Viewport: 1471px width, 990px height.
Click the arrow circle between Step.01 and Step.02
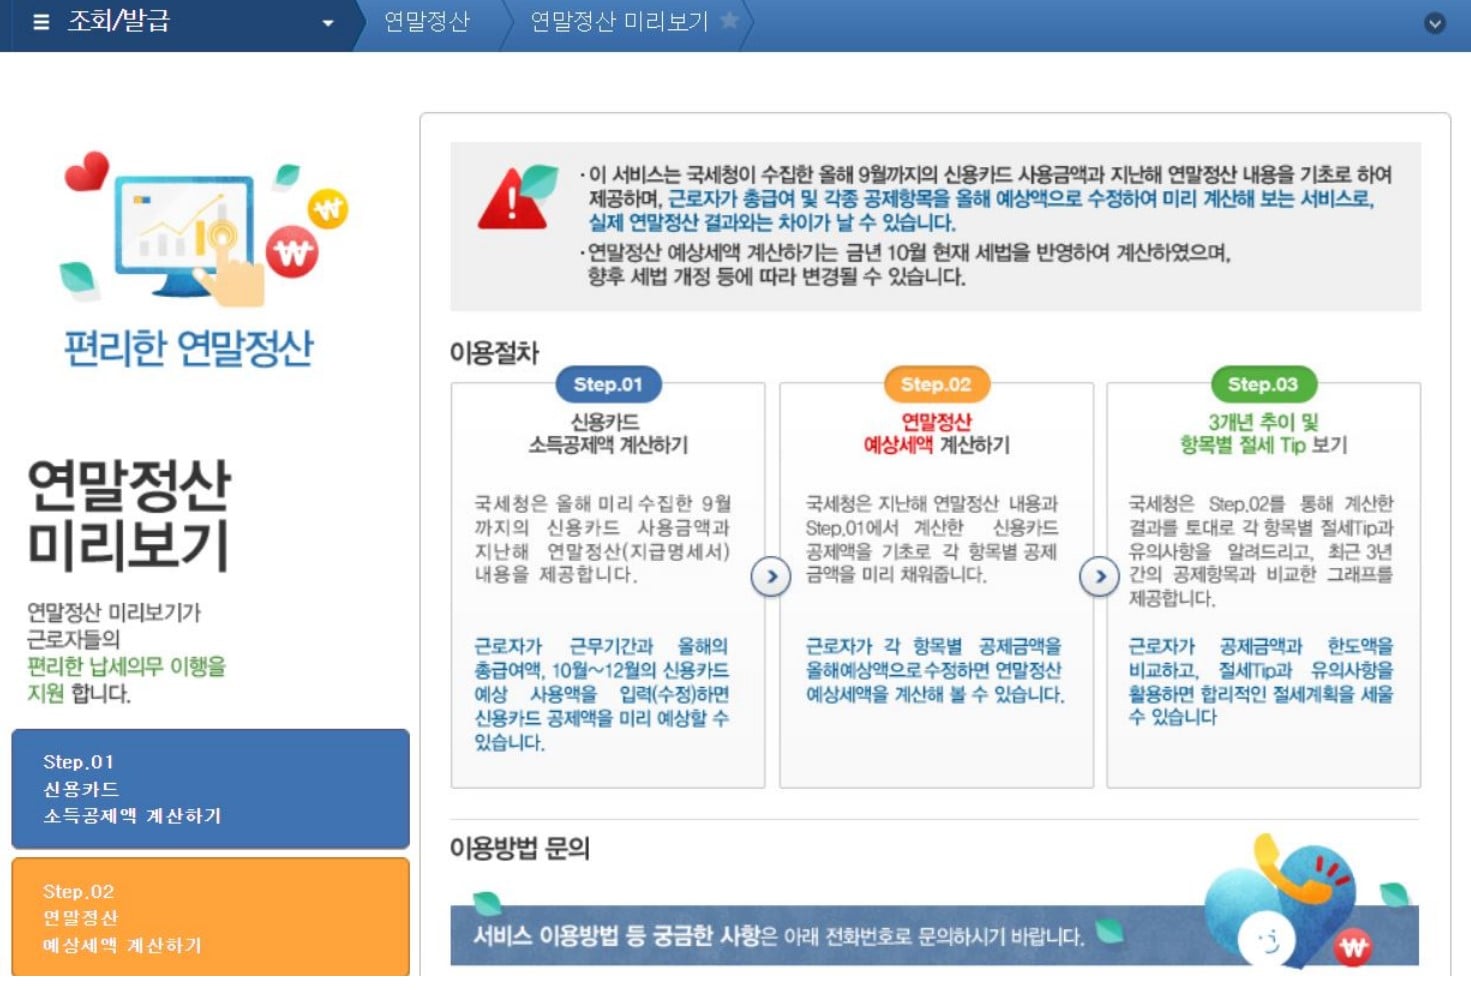pos(770,577)
